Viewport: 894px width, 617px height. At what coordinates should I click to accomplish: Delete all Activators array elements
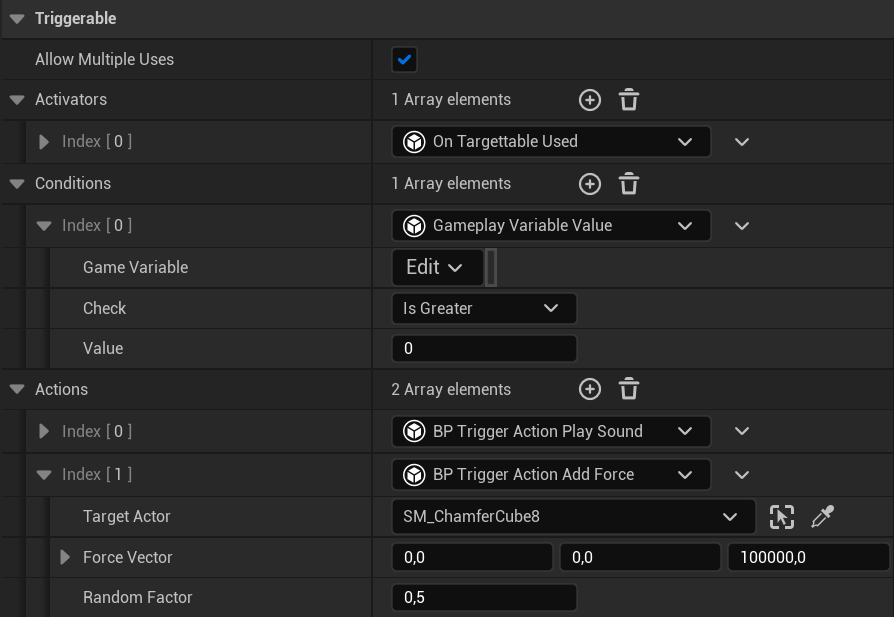click(629, 100)
